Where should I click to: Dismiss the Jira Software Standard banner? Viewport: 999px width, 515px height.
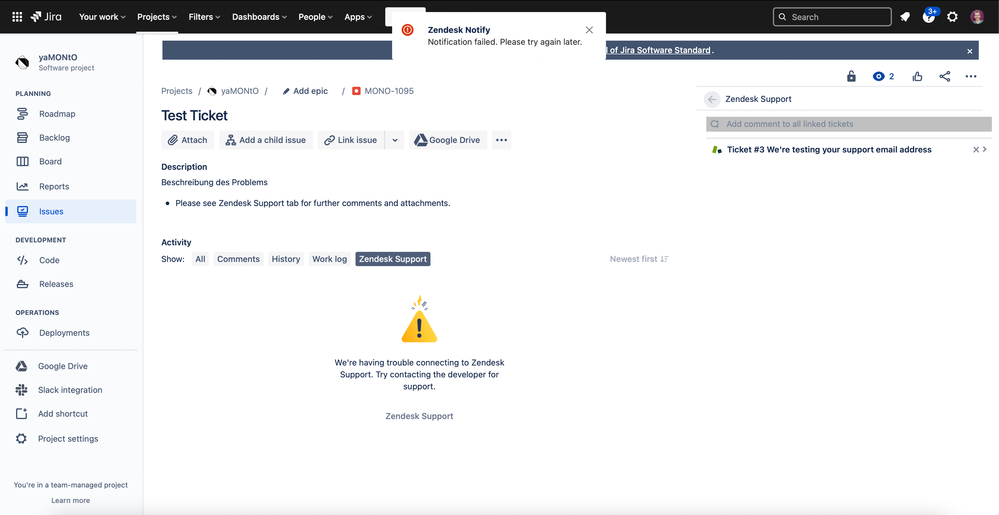click(970, 51)
